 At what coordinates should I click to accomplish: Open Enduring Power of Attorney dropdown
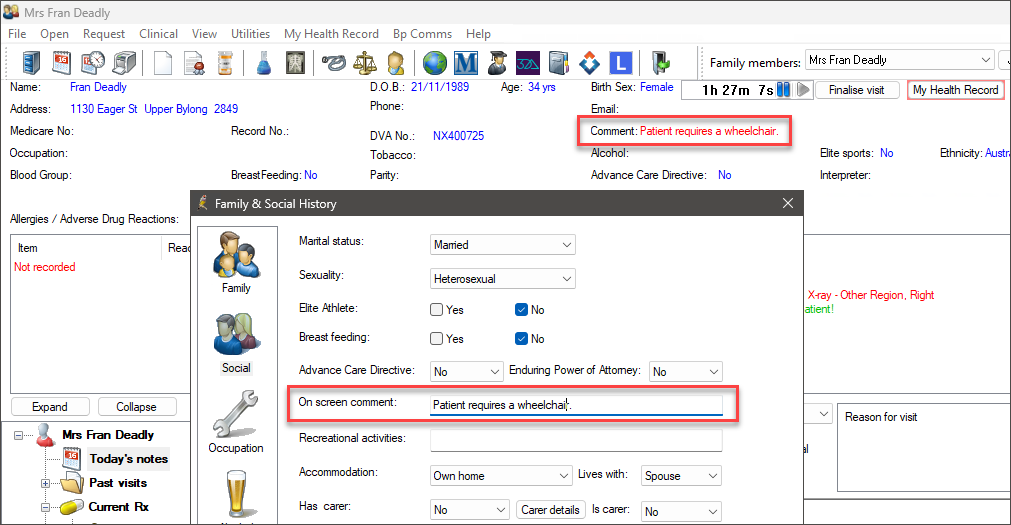point(685,371)
